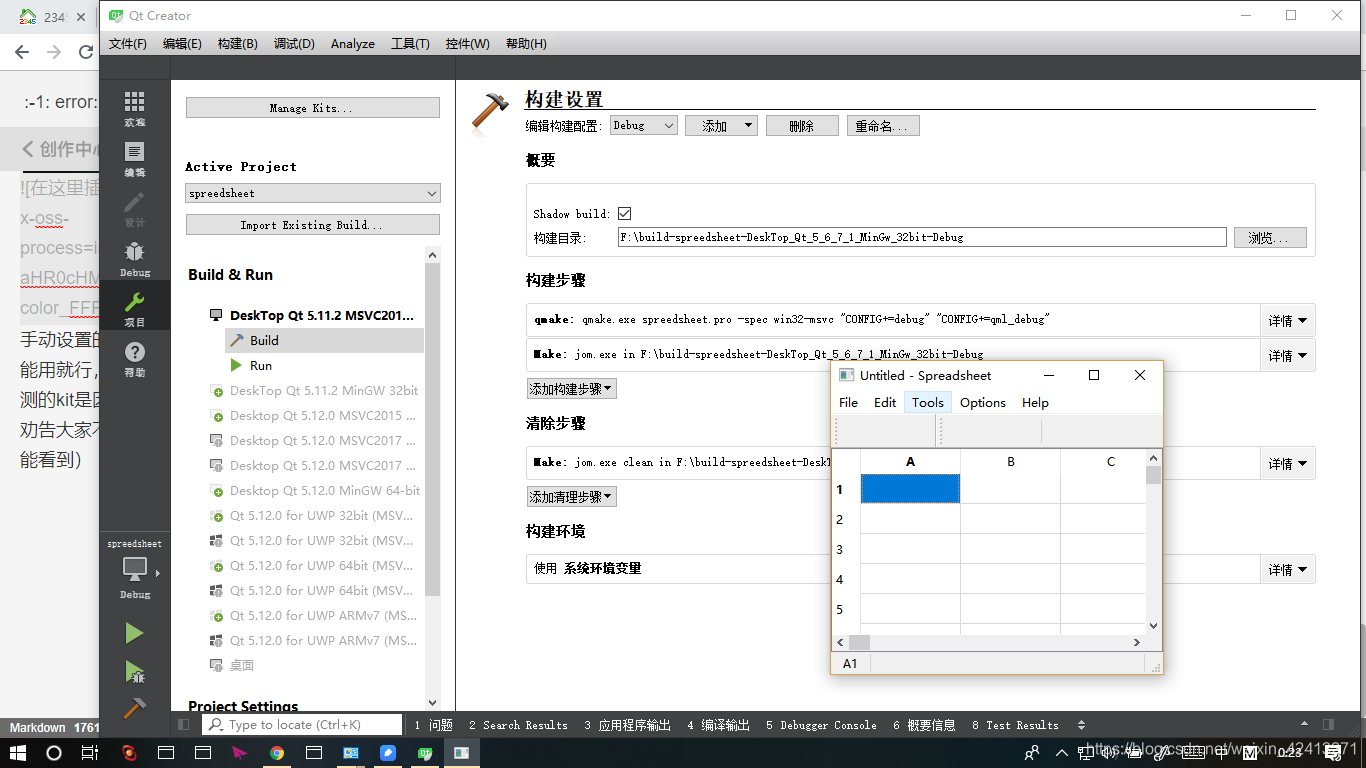Click the Type to locate search field

[x=303, y=724]
